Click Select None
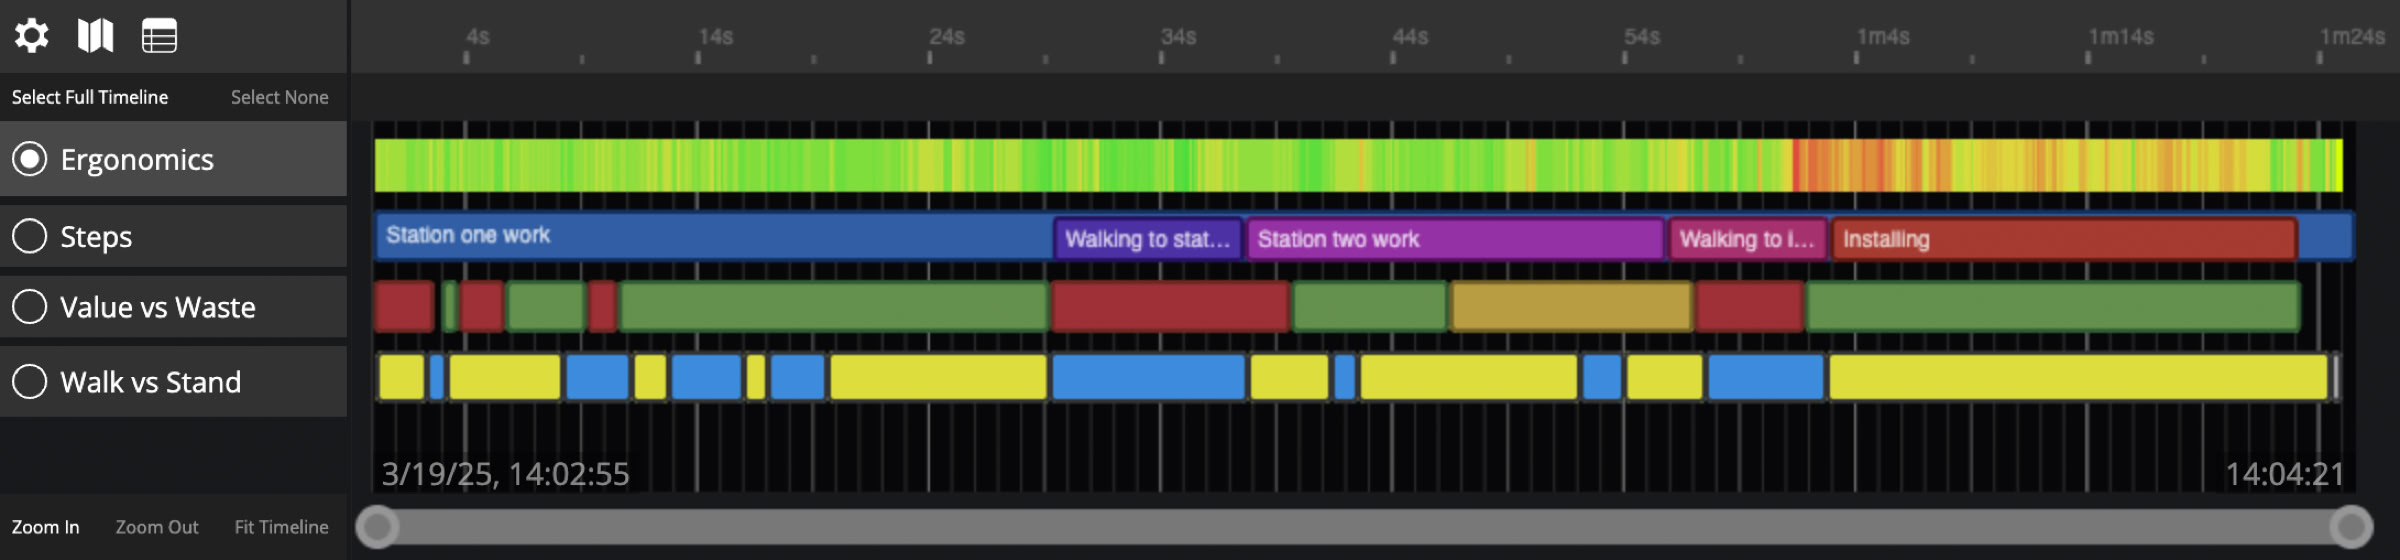The width and height of the screenshot is (2400, 560). coord(279,97)
